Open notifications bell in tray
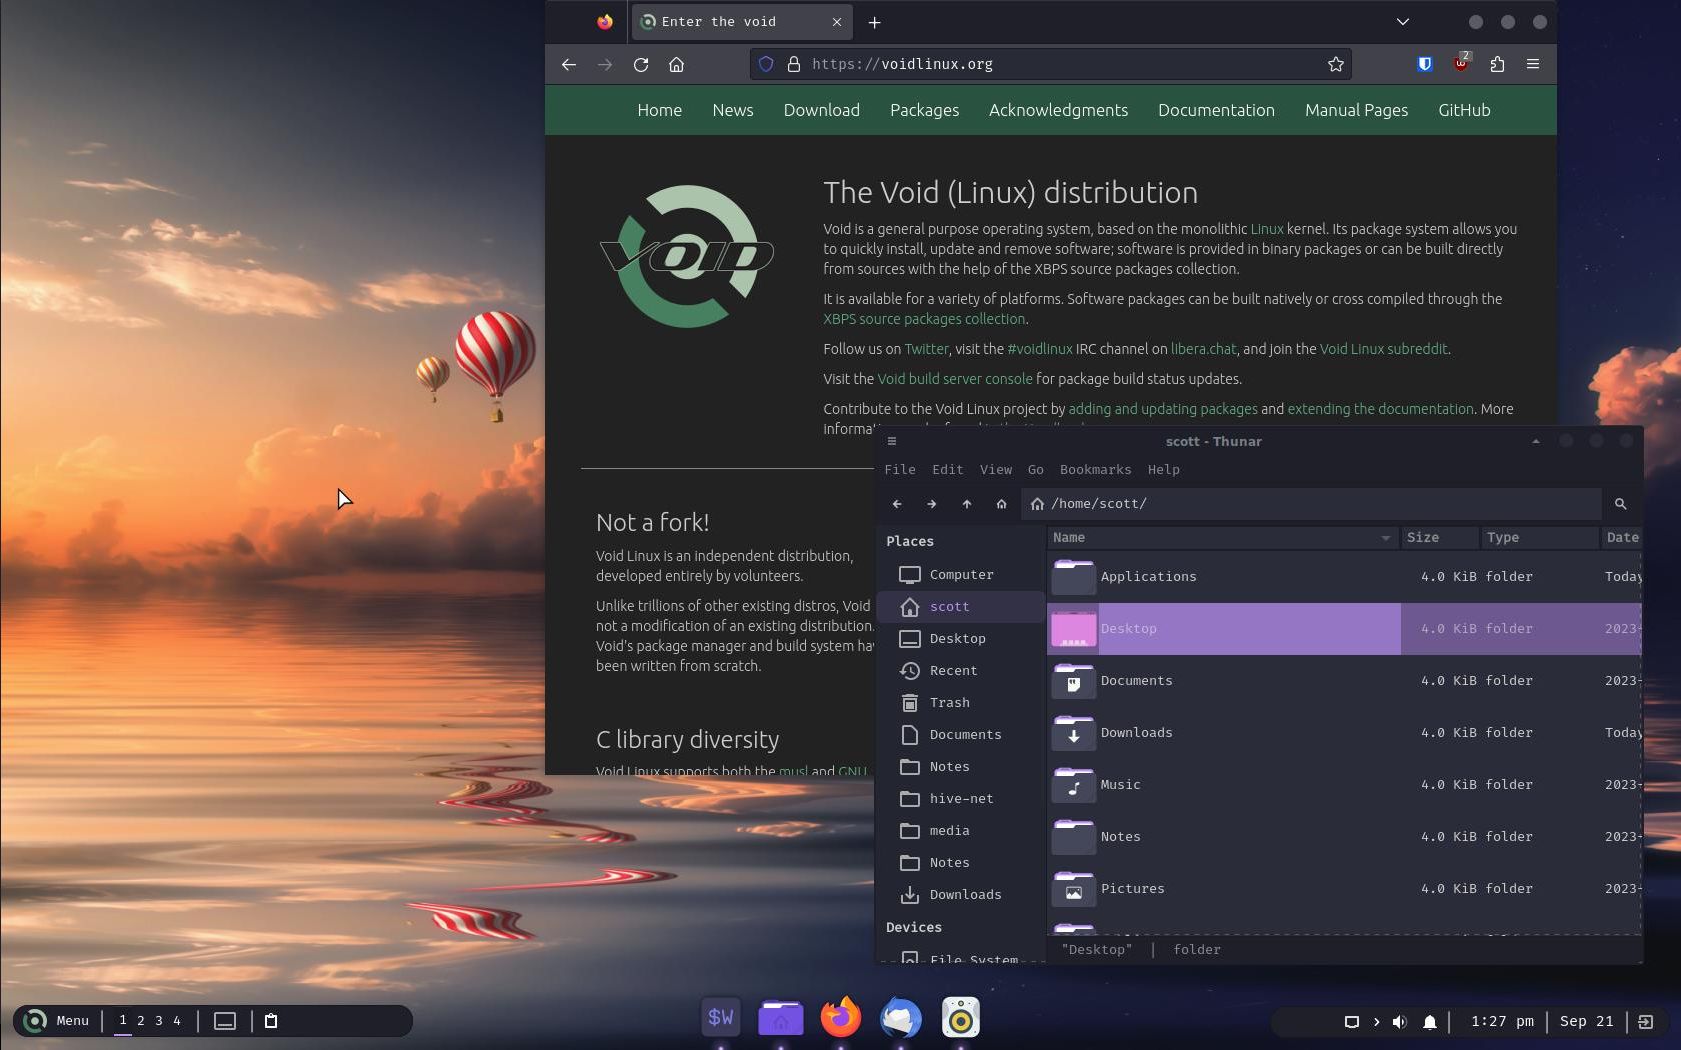Screen dimensions: 1681x1050 coord(1430,1022)
